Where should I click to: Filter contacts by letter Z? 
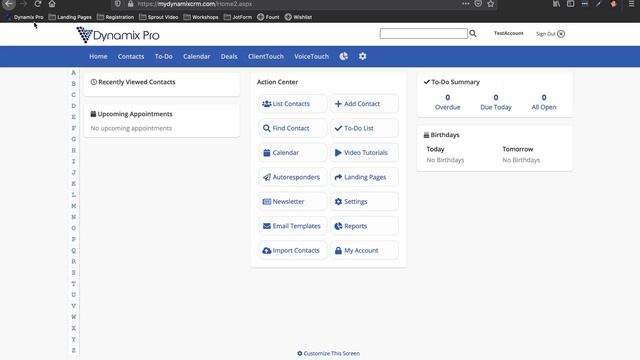(x=73, y=350)
